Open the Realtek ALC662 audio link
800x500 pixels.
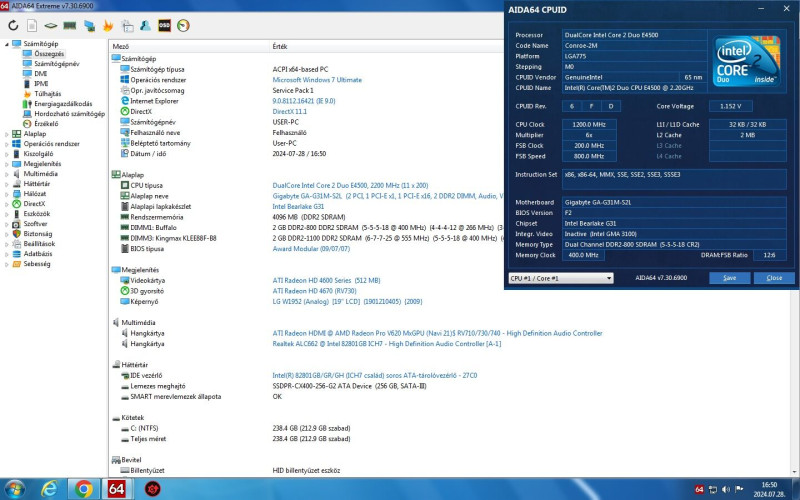tap(386, 344)
